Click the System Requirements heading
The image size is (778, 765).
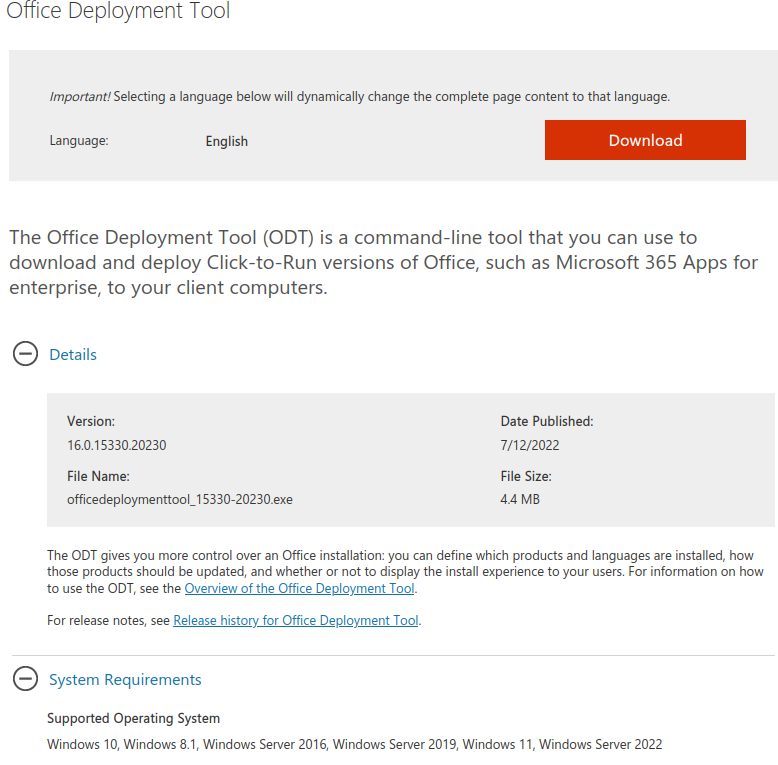coord(125,679)
